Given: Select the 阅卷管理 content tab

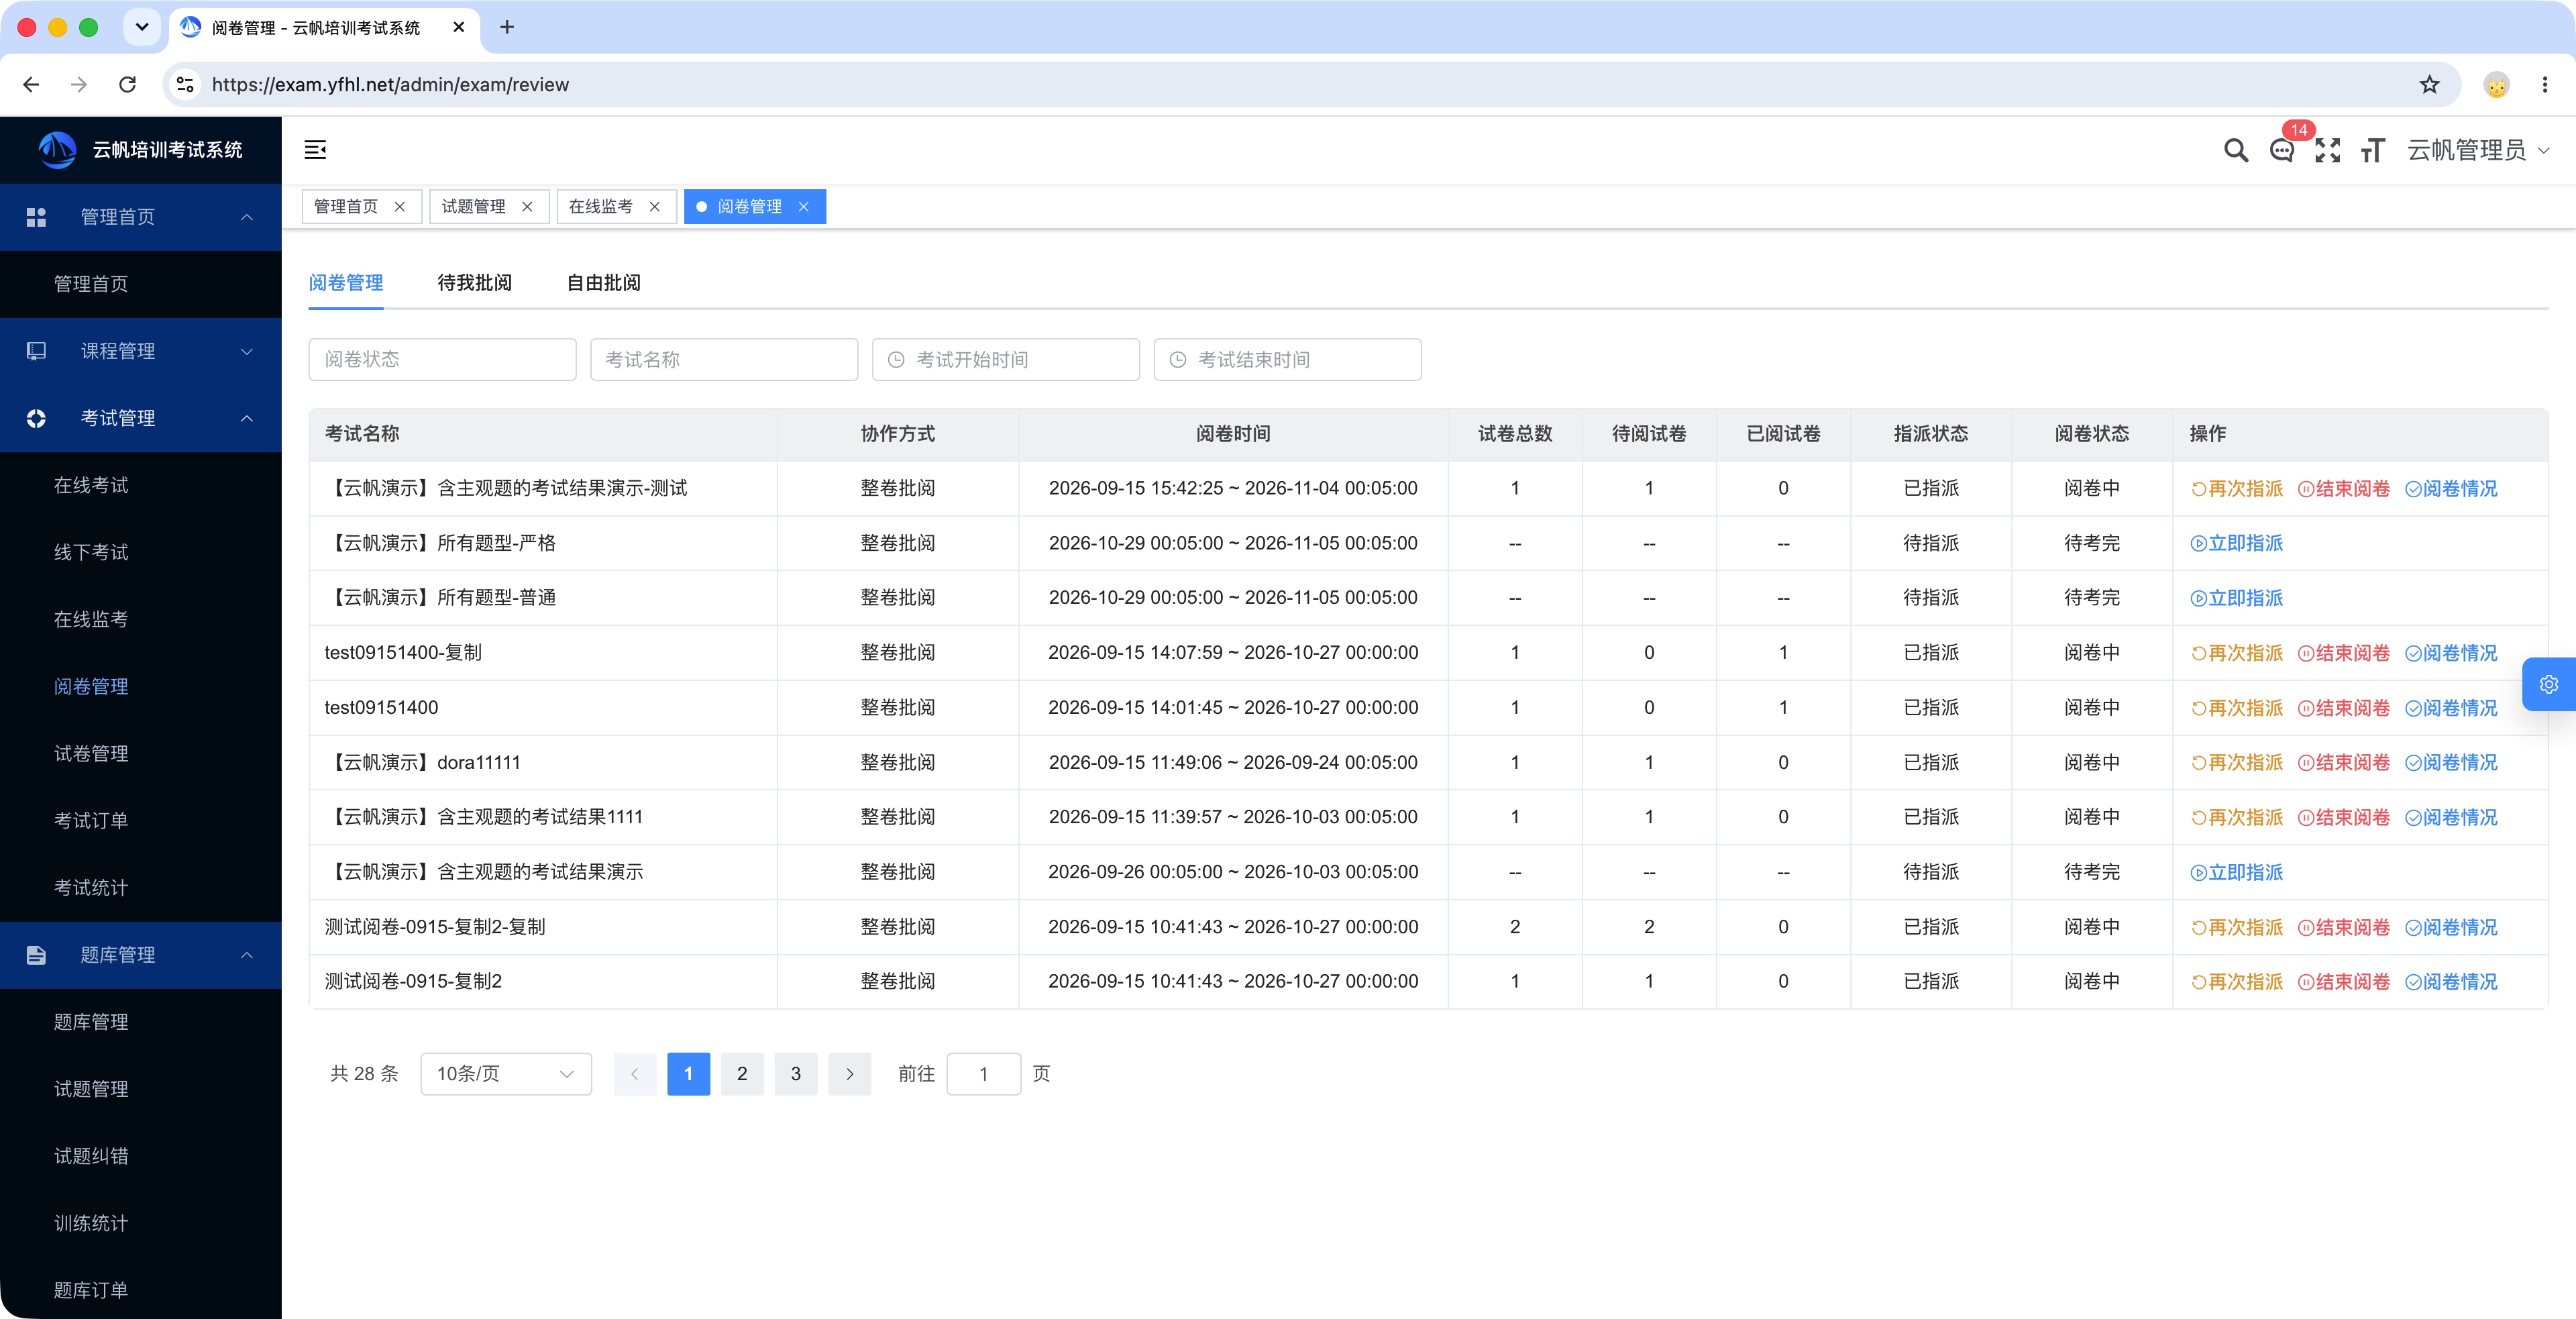Looking at the screenshot, I should pos(346,283).
